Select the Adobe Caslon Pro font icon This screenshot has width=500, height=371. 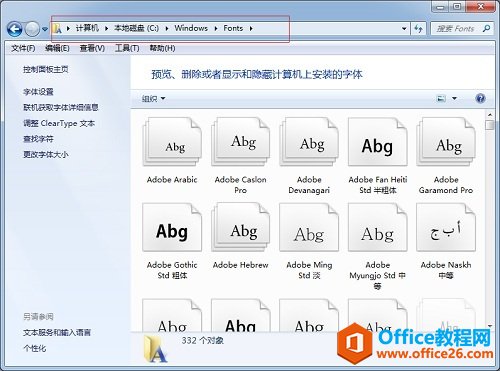[x=241, y=142]
